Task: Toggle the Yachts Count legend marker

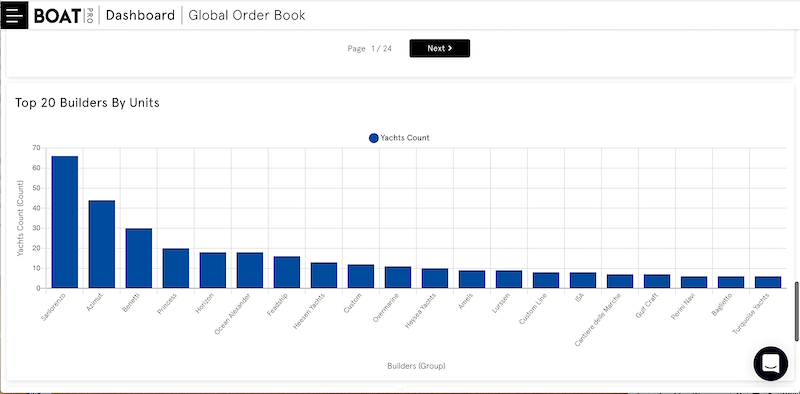Action: pos(373,138)
